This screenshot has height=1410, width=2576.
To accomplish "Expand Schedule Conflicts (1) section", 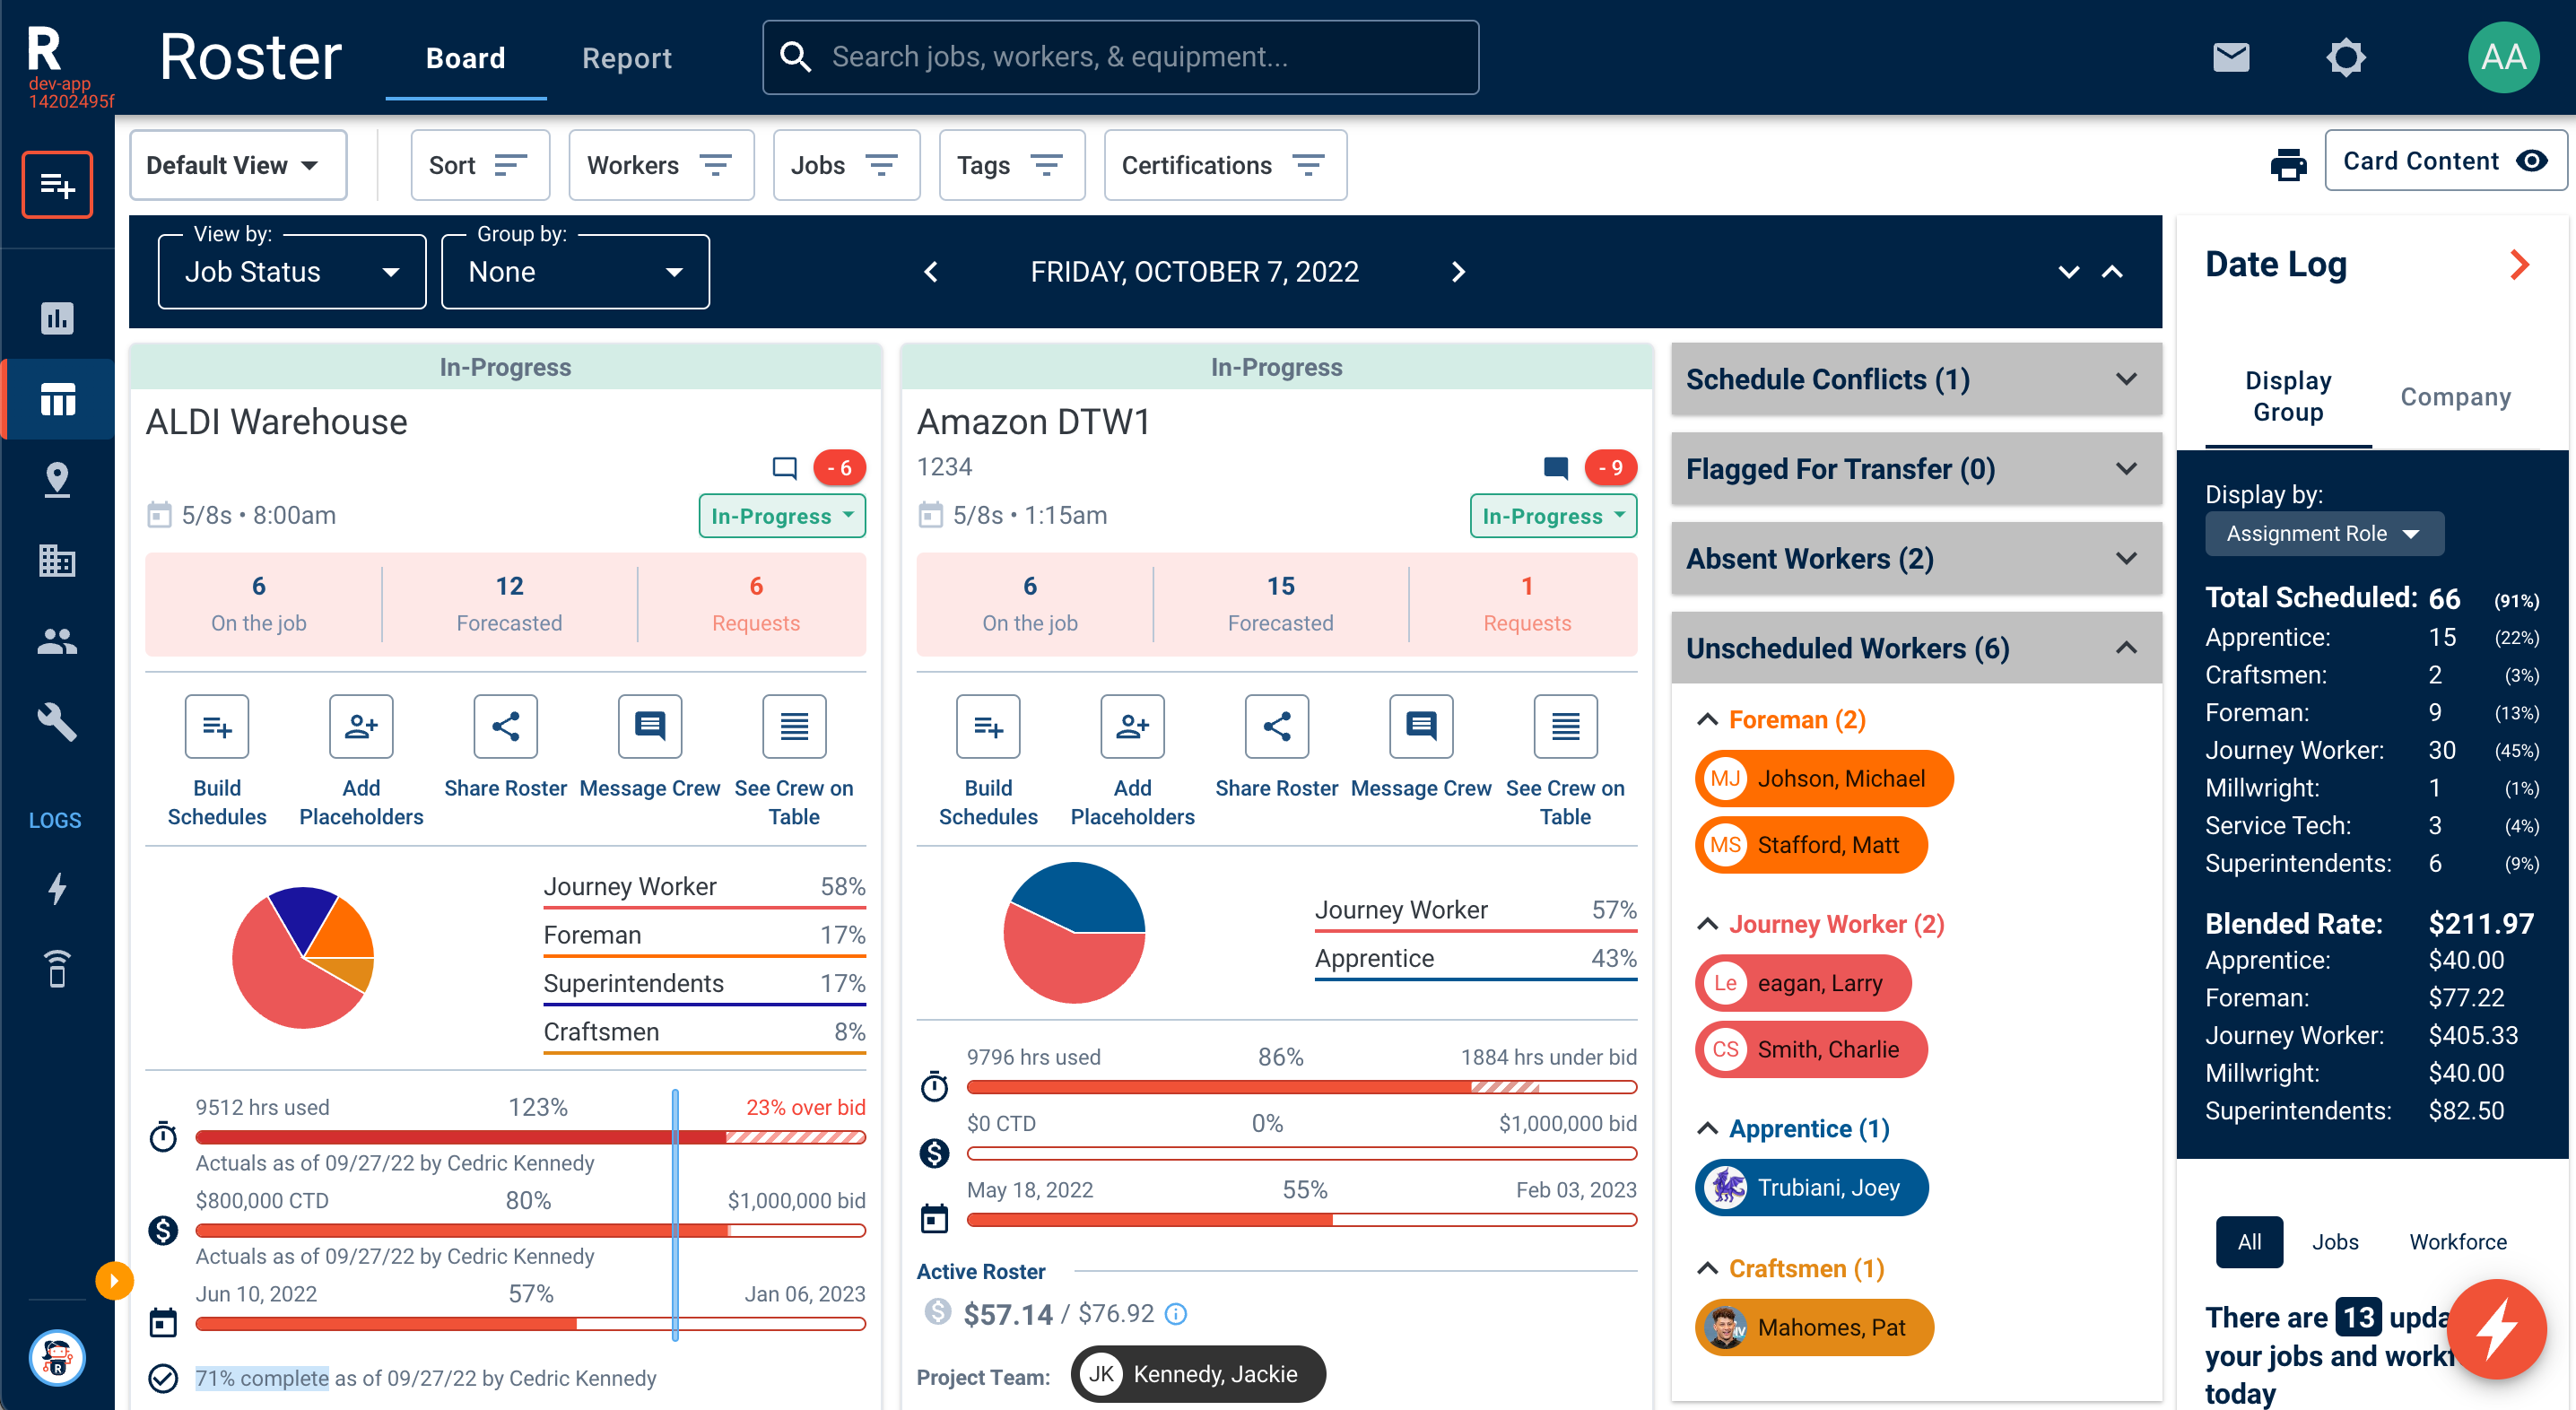I will click(x=1916, y=379).
